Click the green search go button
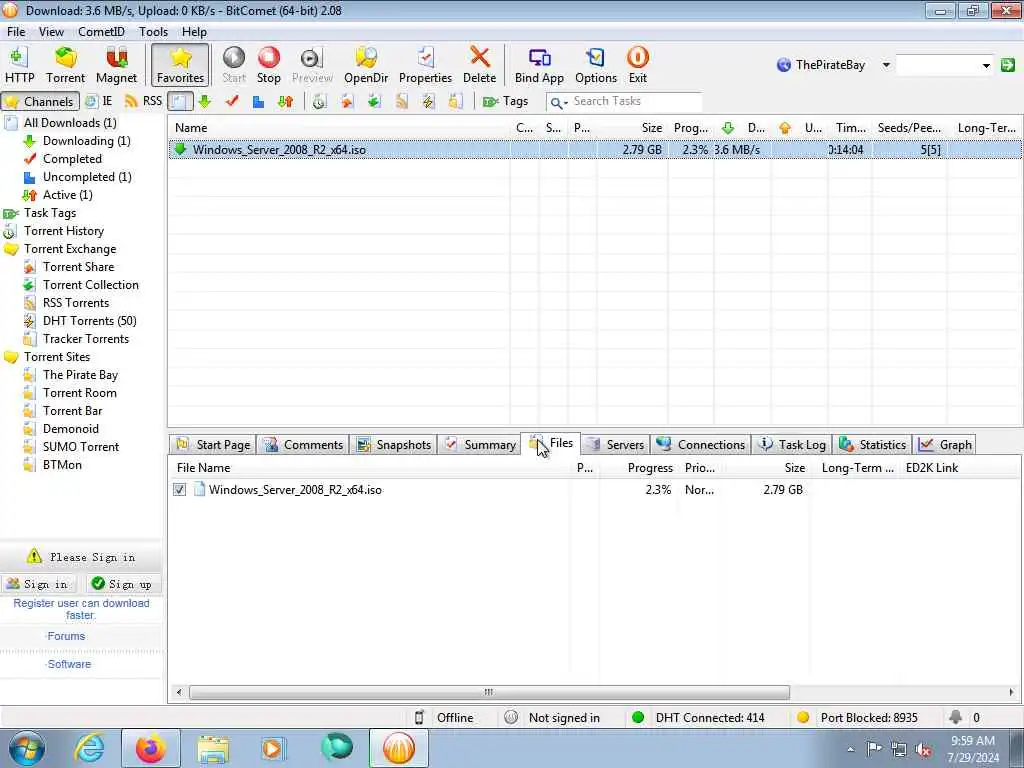 1008,65
